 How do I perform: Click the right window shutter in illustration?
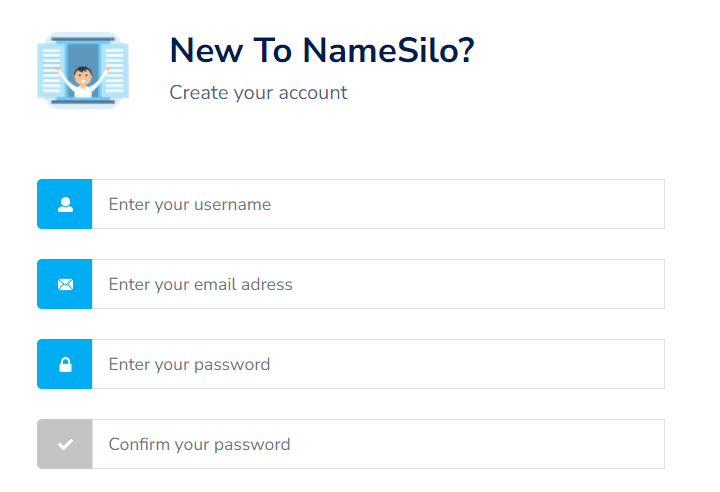click(114, 69)
